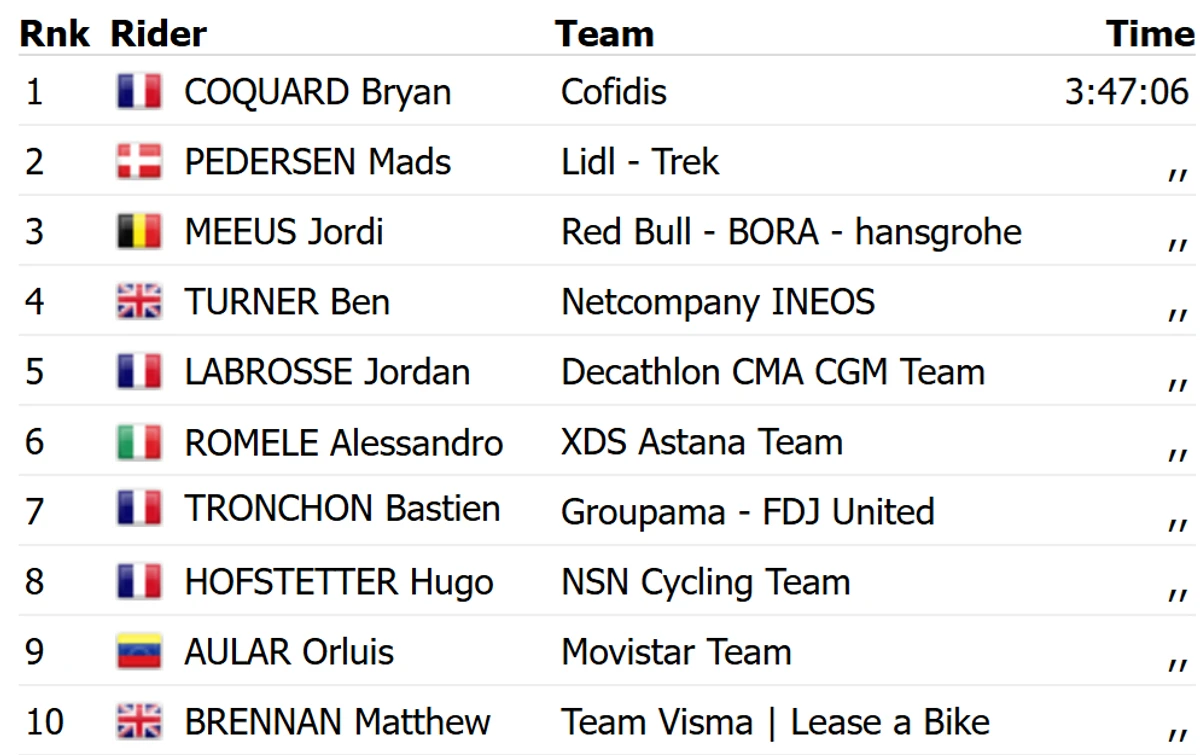
Task: Select the Netcompany INEOS team link
Action: pos(718,302)
